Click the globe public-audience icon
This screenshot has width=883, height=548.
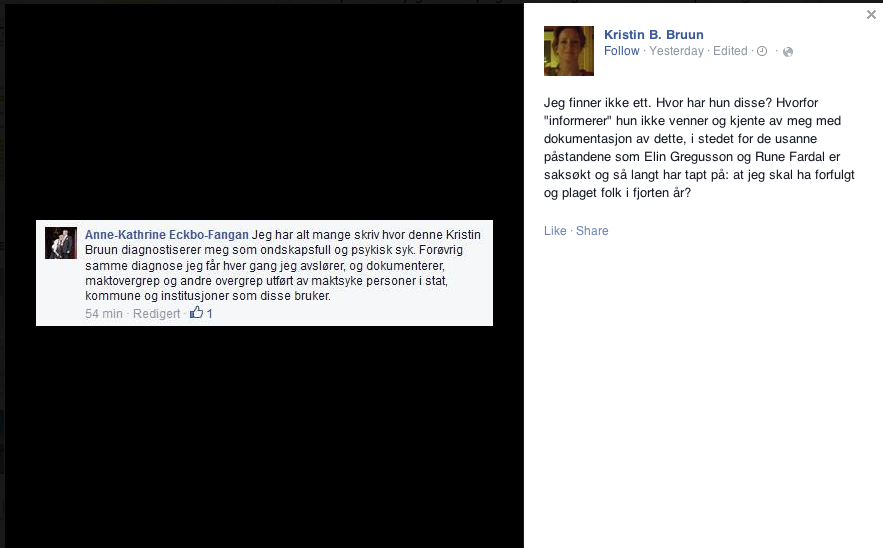(x=788, y=52)
